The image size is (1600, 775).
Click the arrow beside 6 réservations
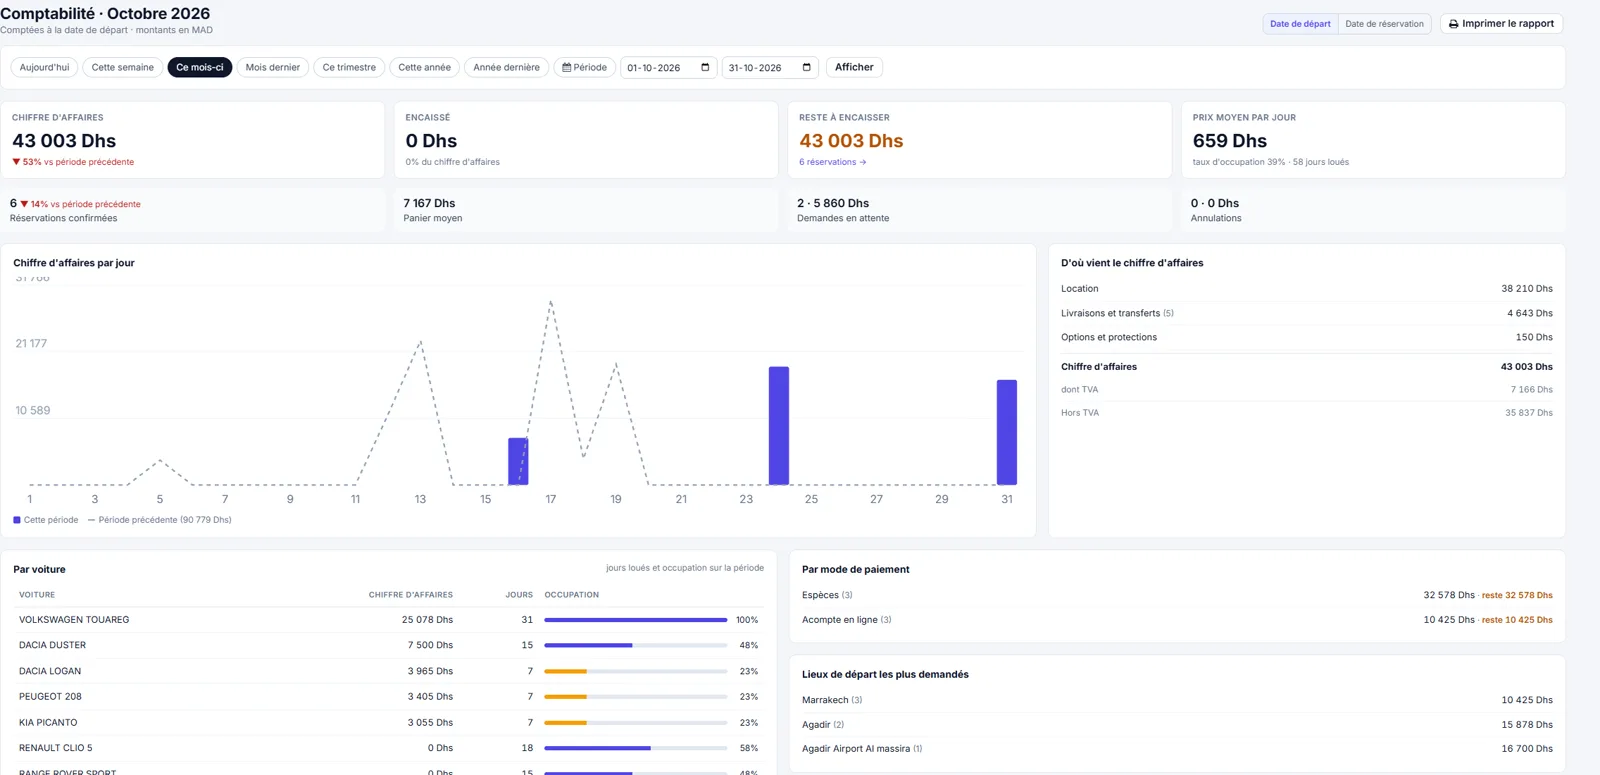[863, 162]
